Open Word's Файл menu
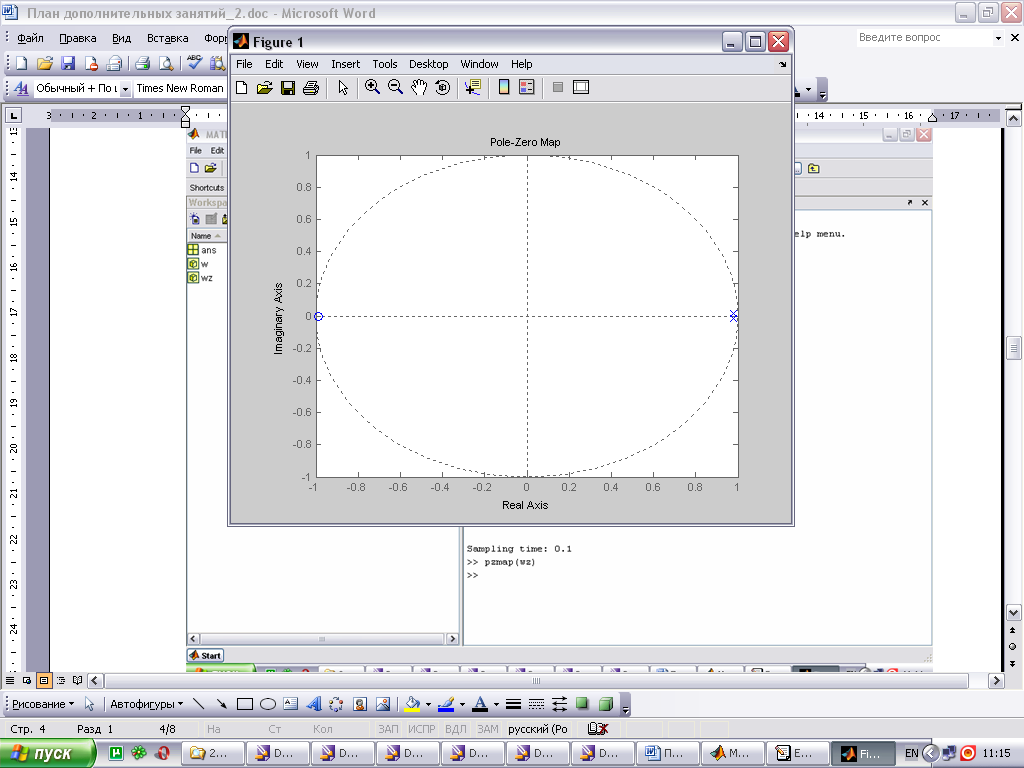Viewport: 1024px width, 768px height. [x=30, y=38]
